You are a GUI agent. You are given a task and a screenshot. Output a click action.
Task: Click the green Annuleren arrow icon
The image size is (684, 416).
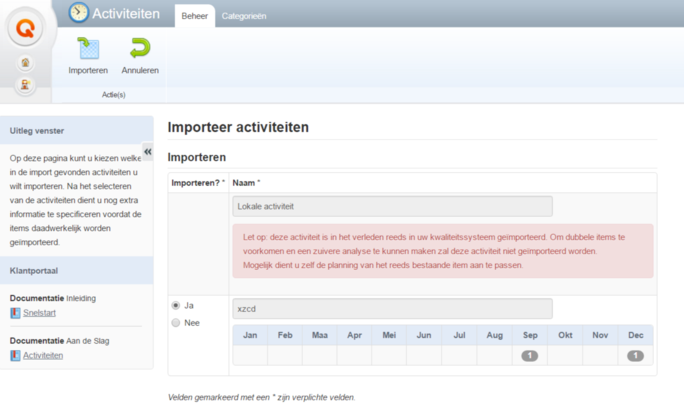tap(140, 49)
